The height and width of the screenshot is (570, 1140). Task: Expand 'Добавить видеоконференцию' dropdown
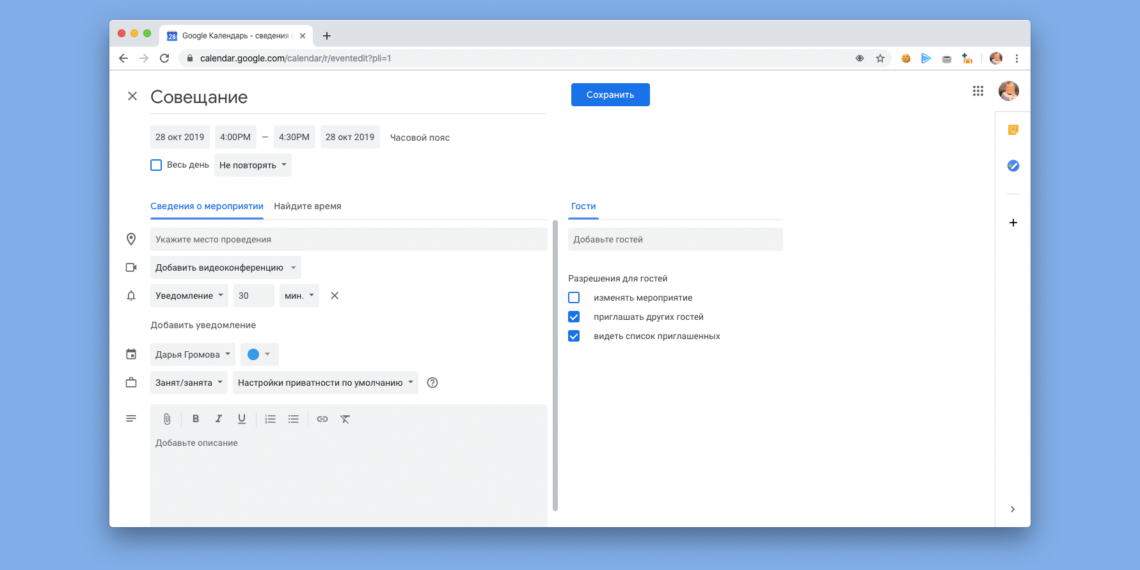(x=226, y=268)
